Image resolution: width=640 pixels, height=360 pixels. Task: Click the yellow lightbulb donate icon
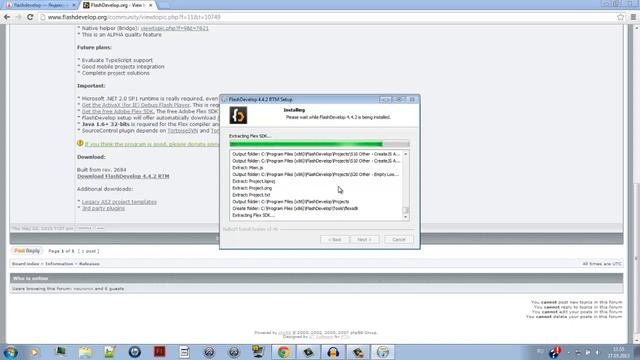80,143
